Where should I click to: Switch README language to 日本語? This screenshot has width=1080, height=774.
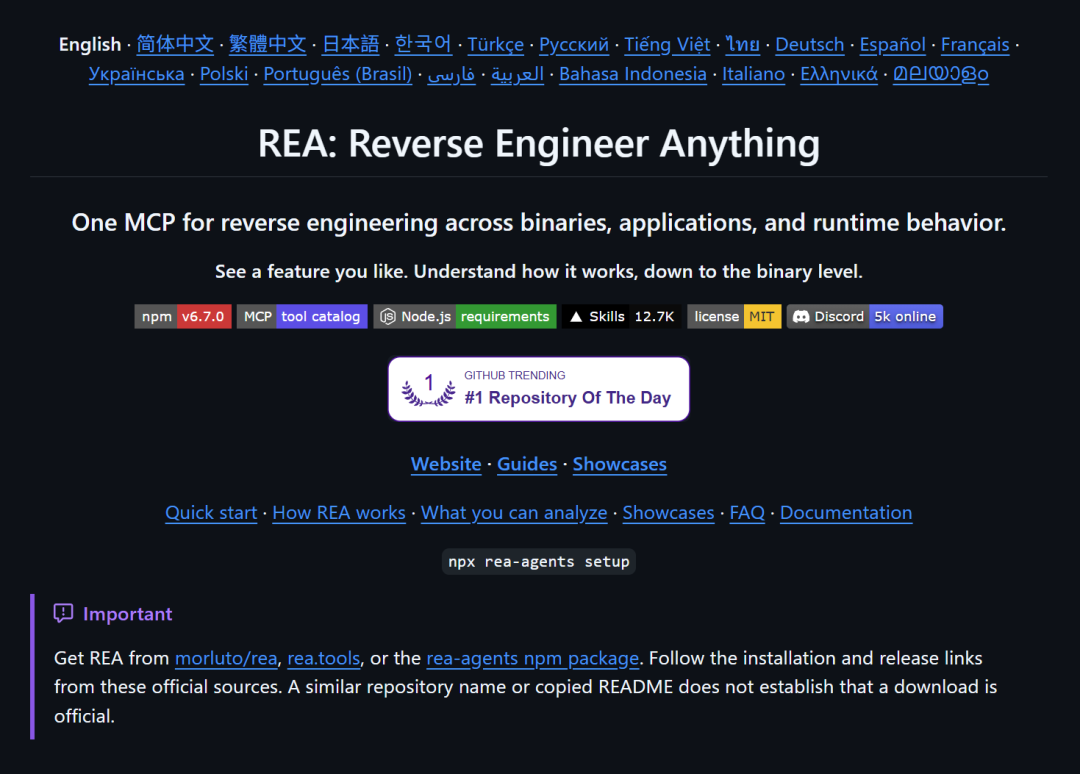click(x=351, y=45)
